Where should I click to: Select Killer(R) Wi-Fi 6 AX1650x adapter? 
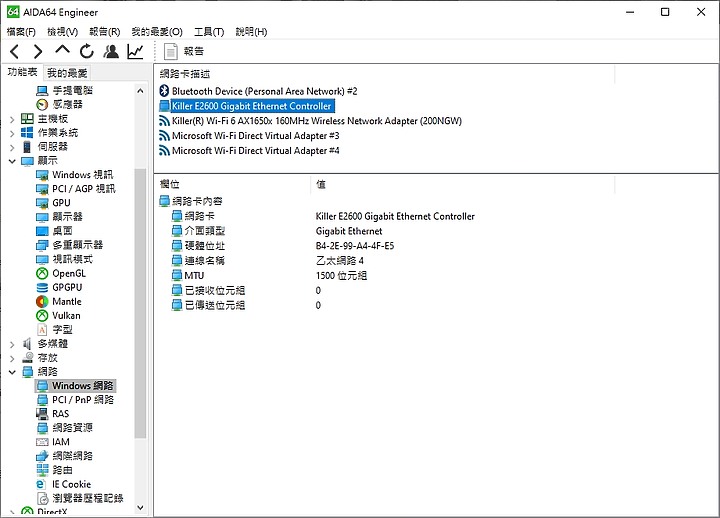[310, 121]
